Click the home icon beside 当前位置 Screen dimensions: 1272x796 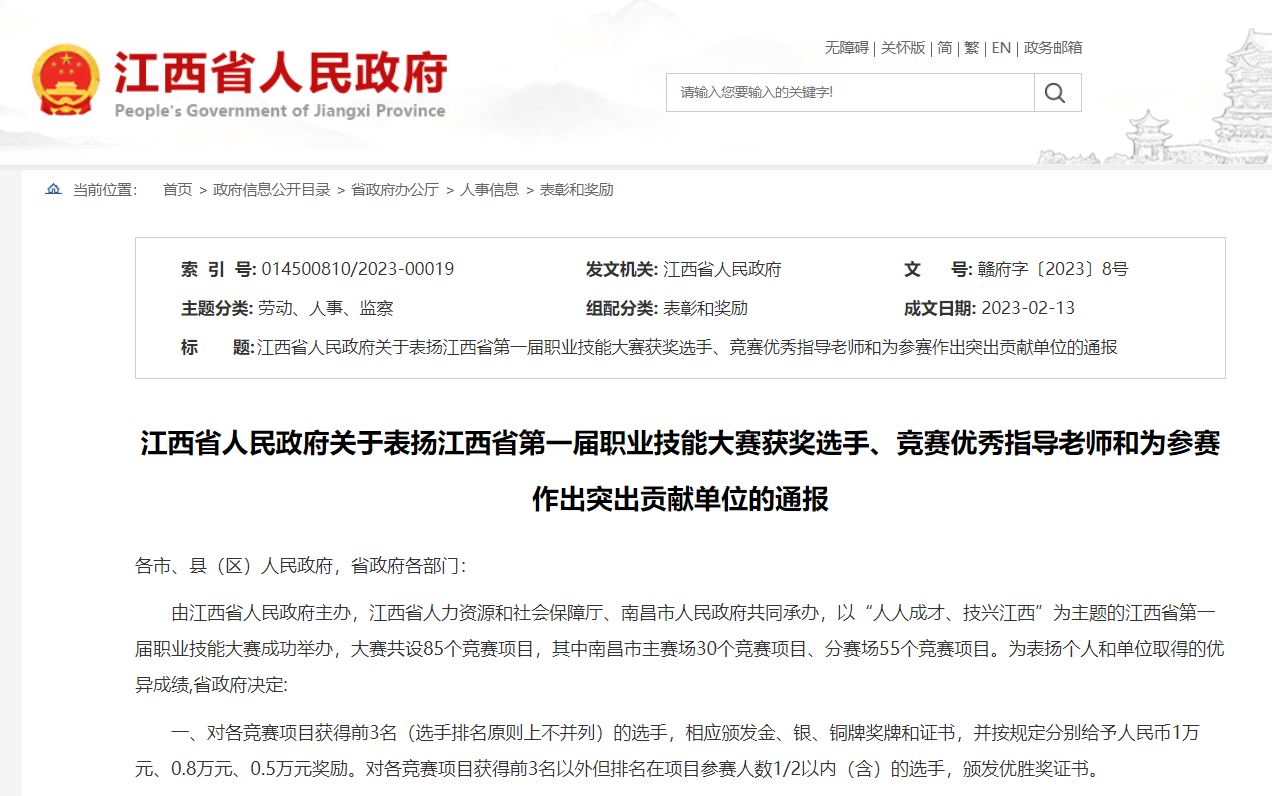pos(53,190)
